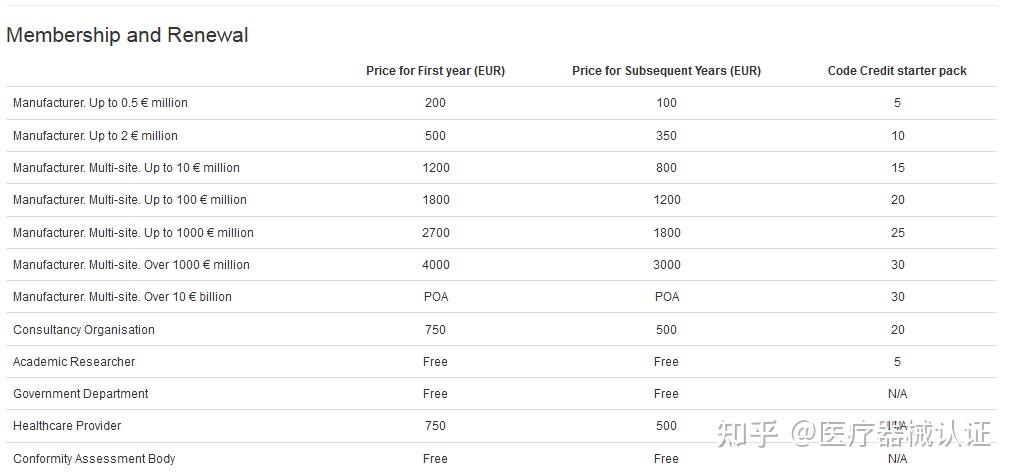The height and width of the screenshot is (475, 1017).
Task: Click the Price for First year column header
Action: (x=435, y=71)
